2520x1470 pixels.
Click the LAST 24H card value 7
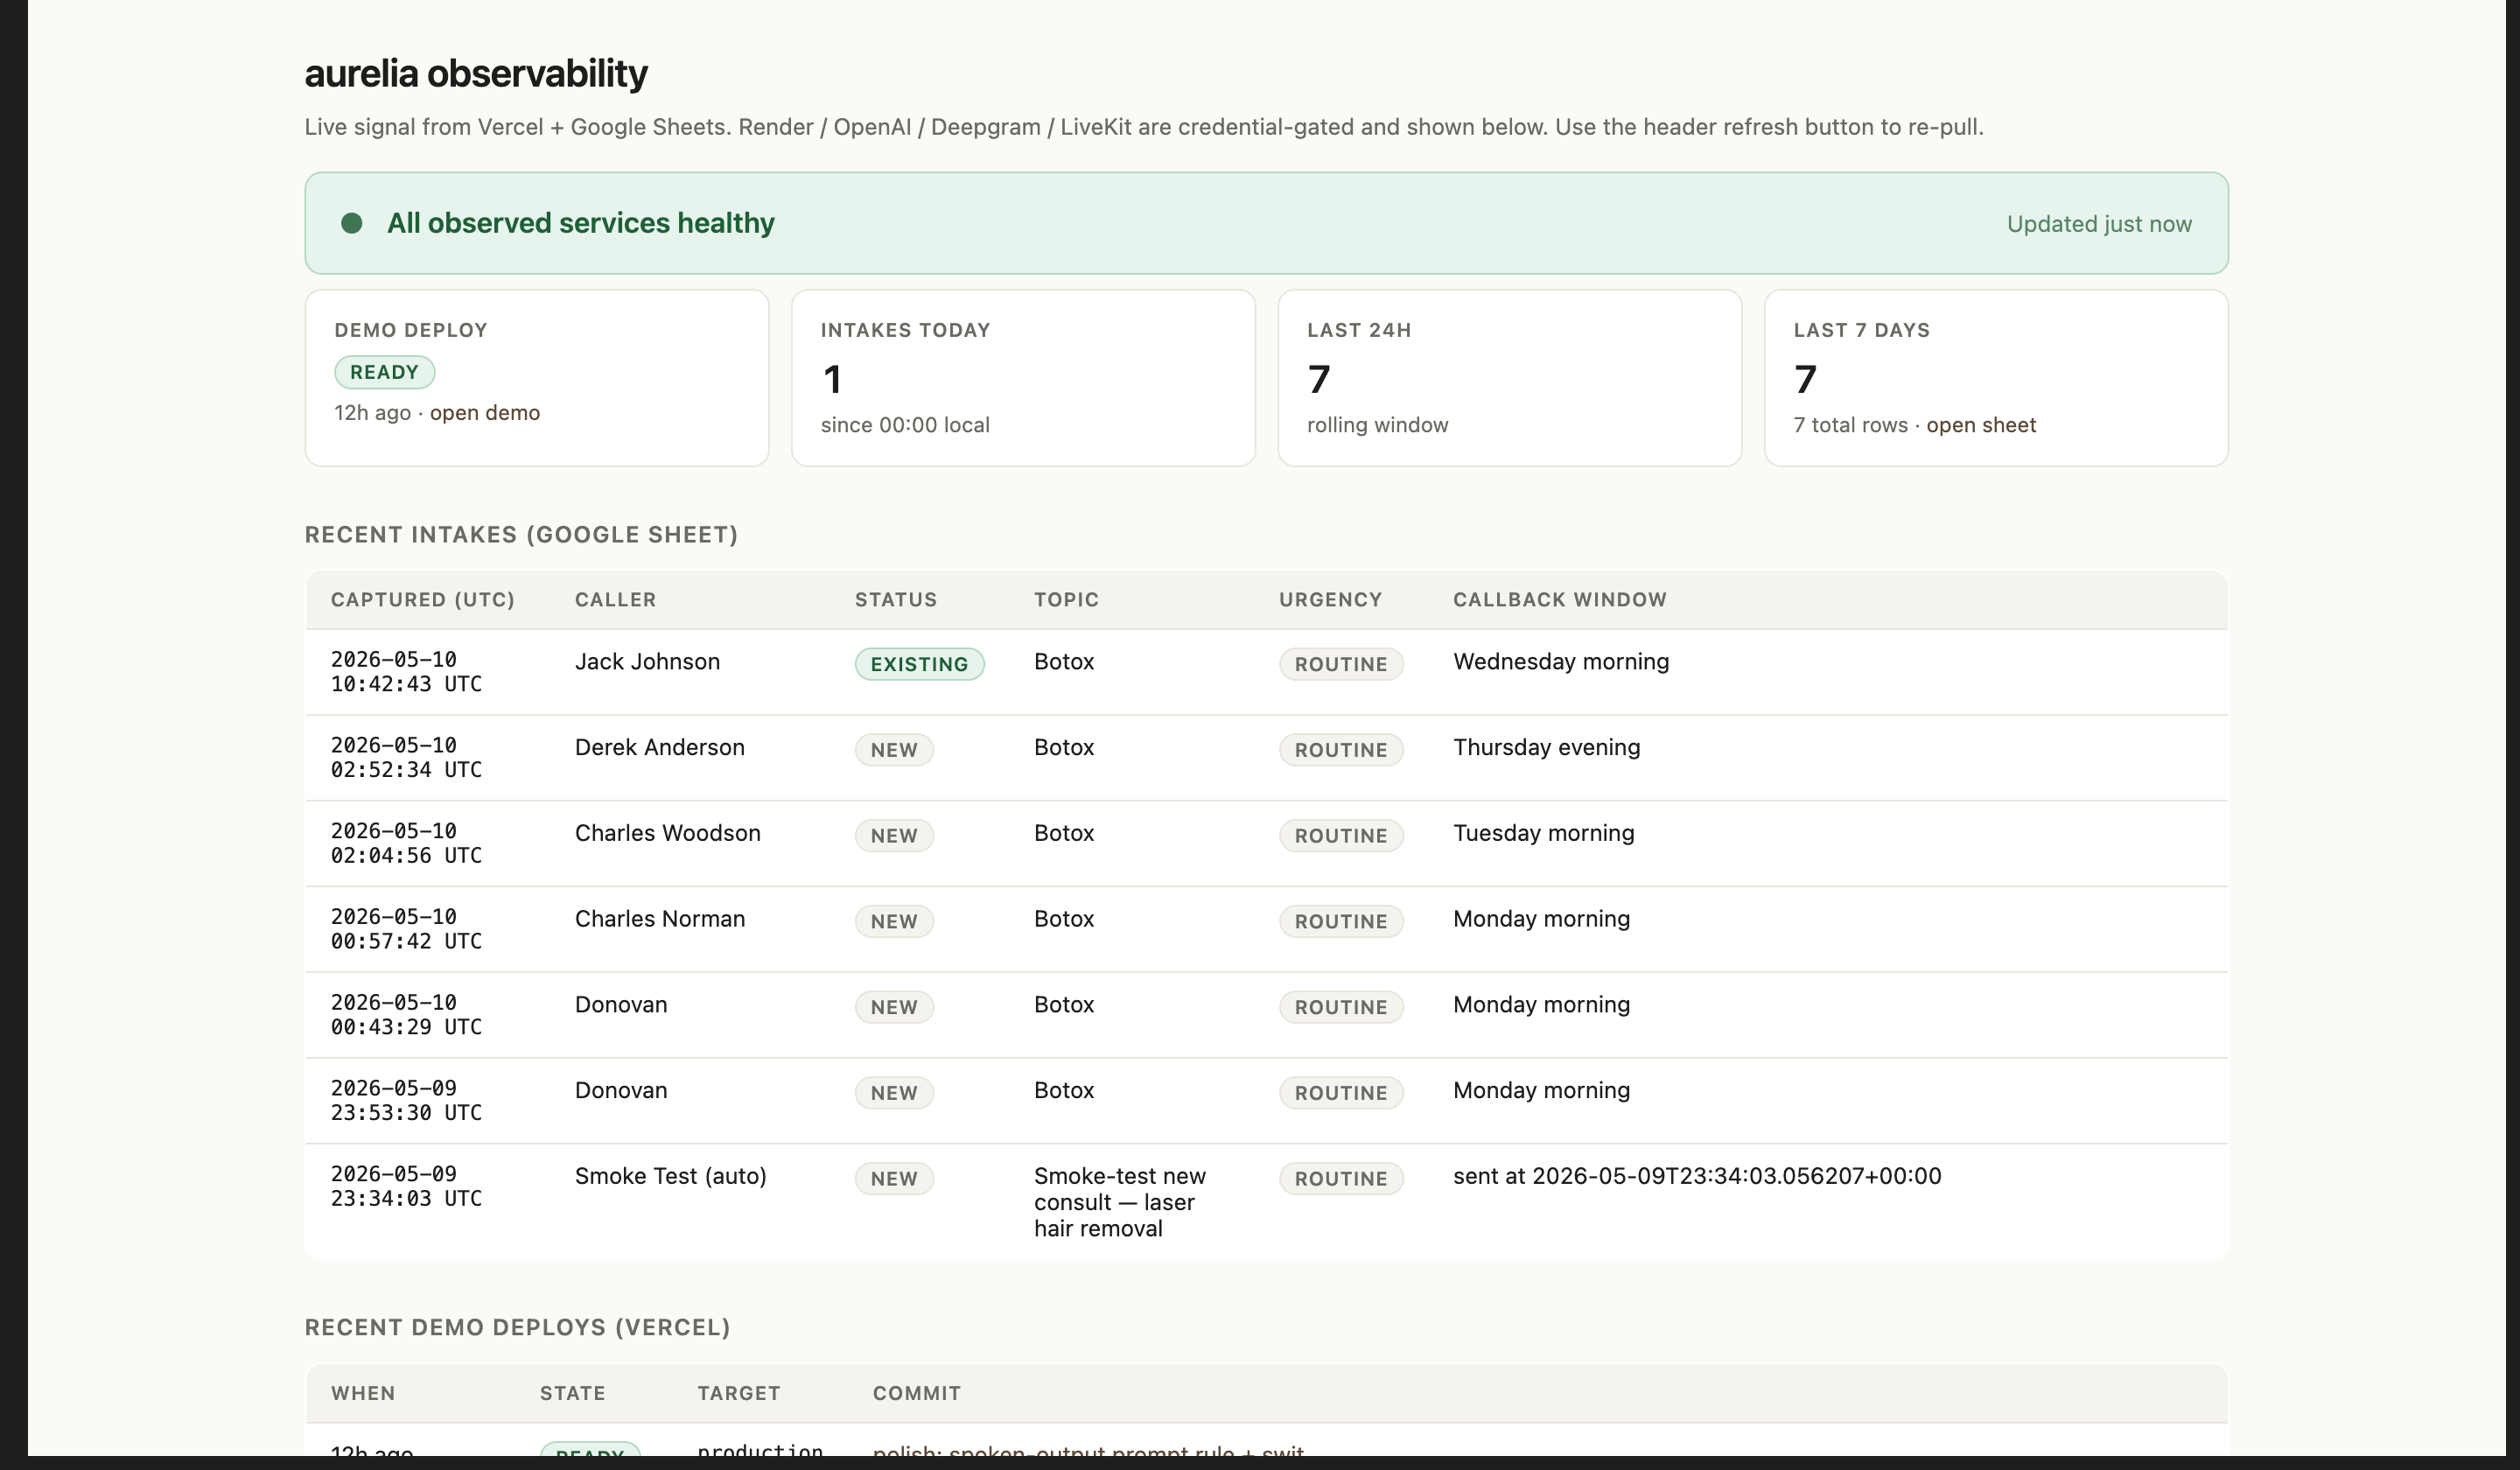click(1318, 379)
